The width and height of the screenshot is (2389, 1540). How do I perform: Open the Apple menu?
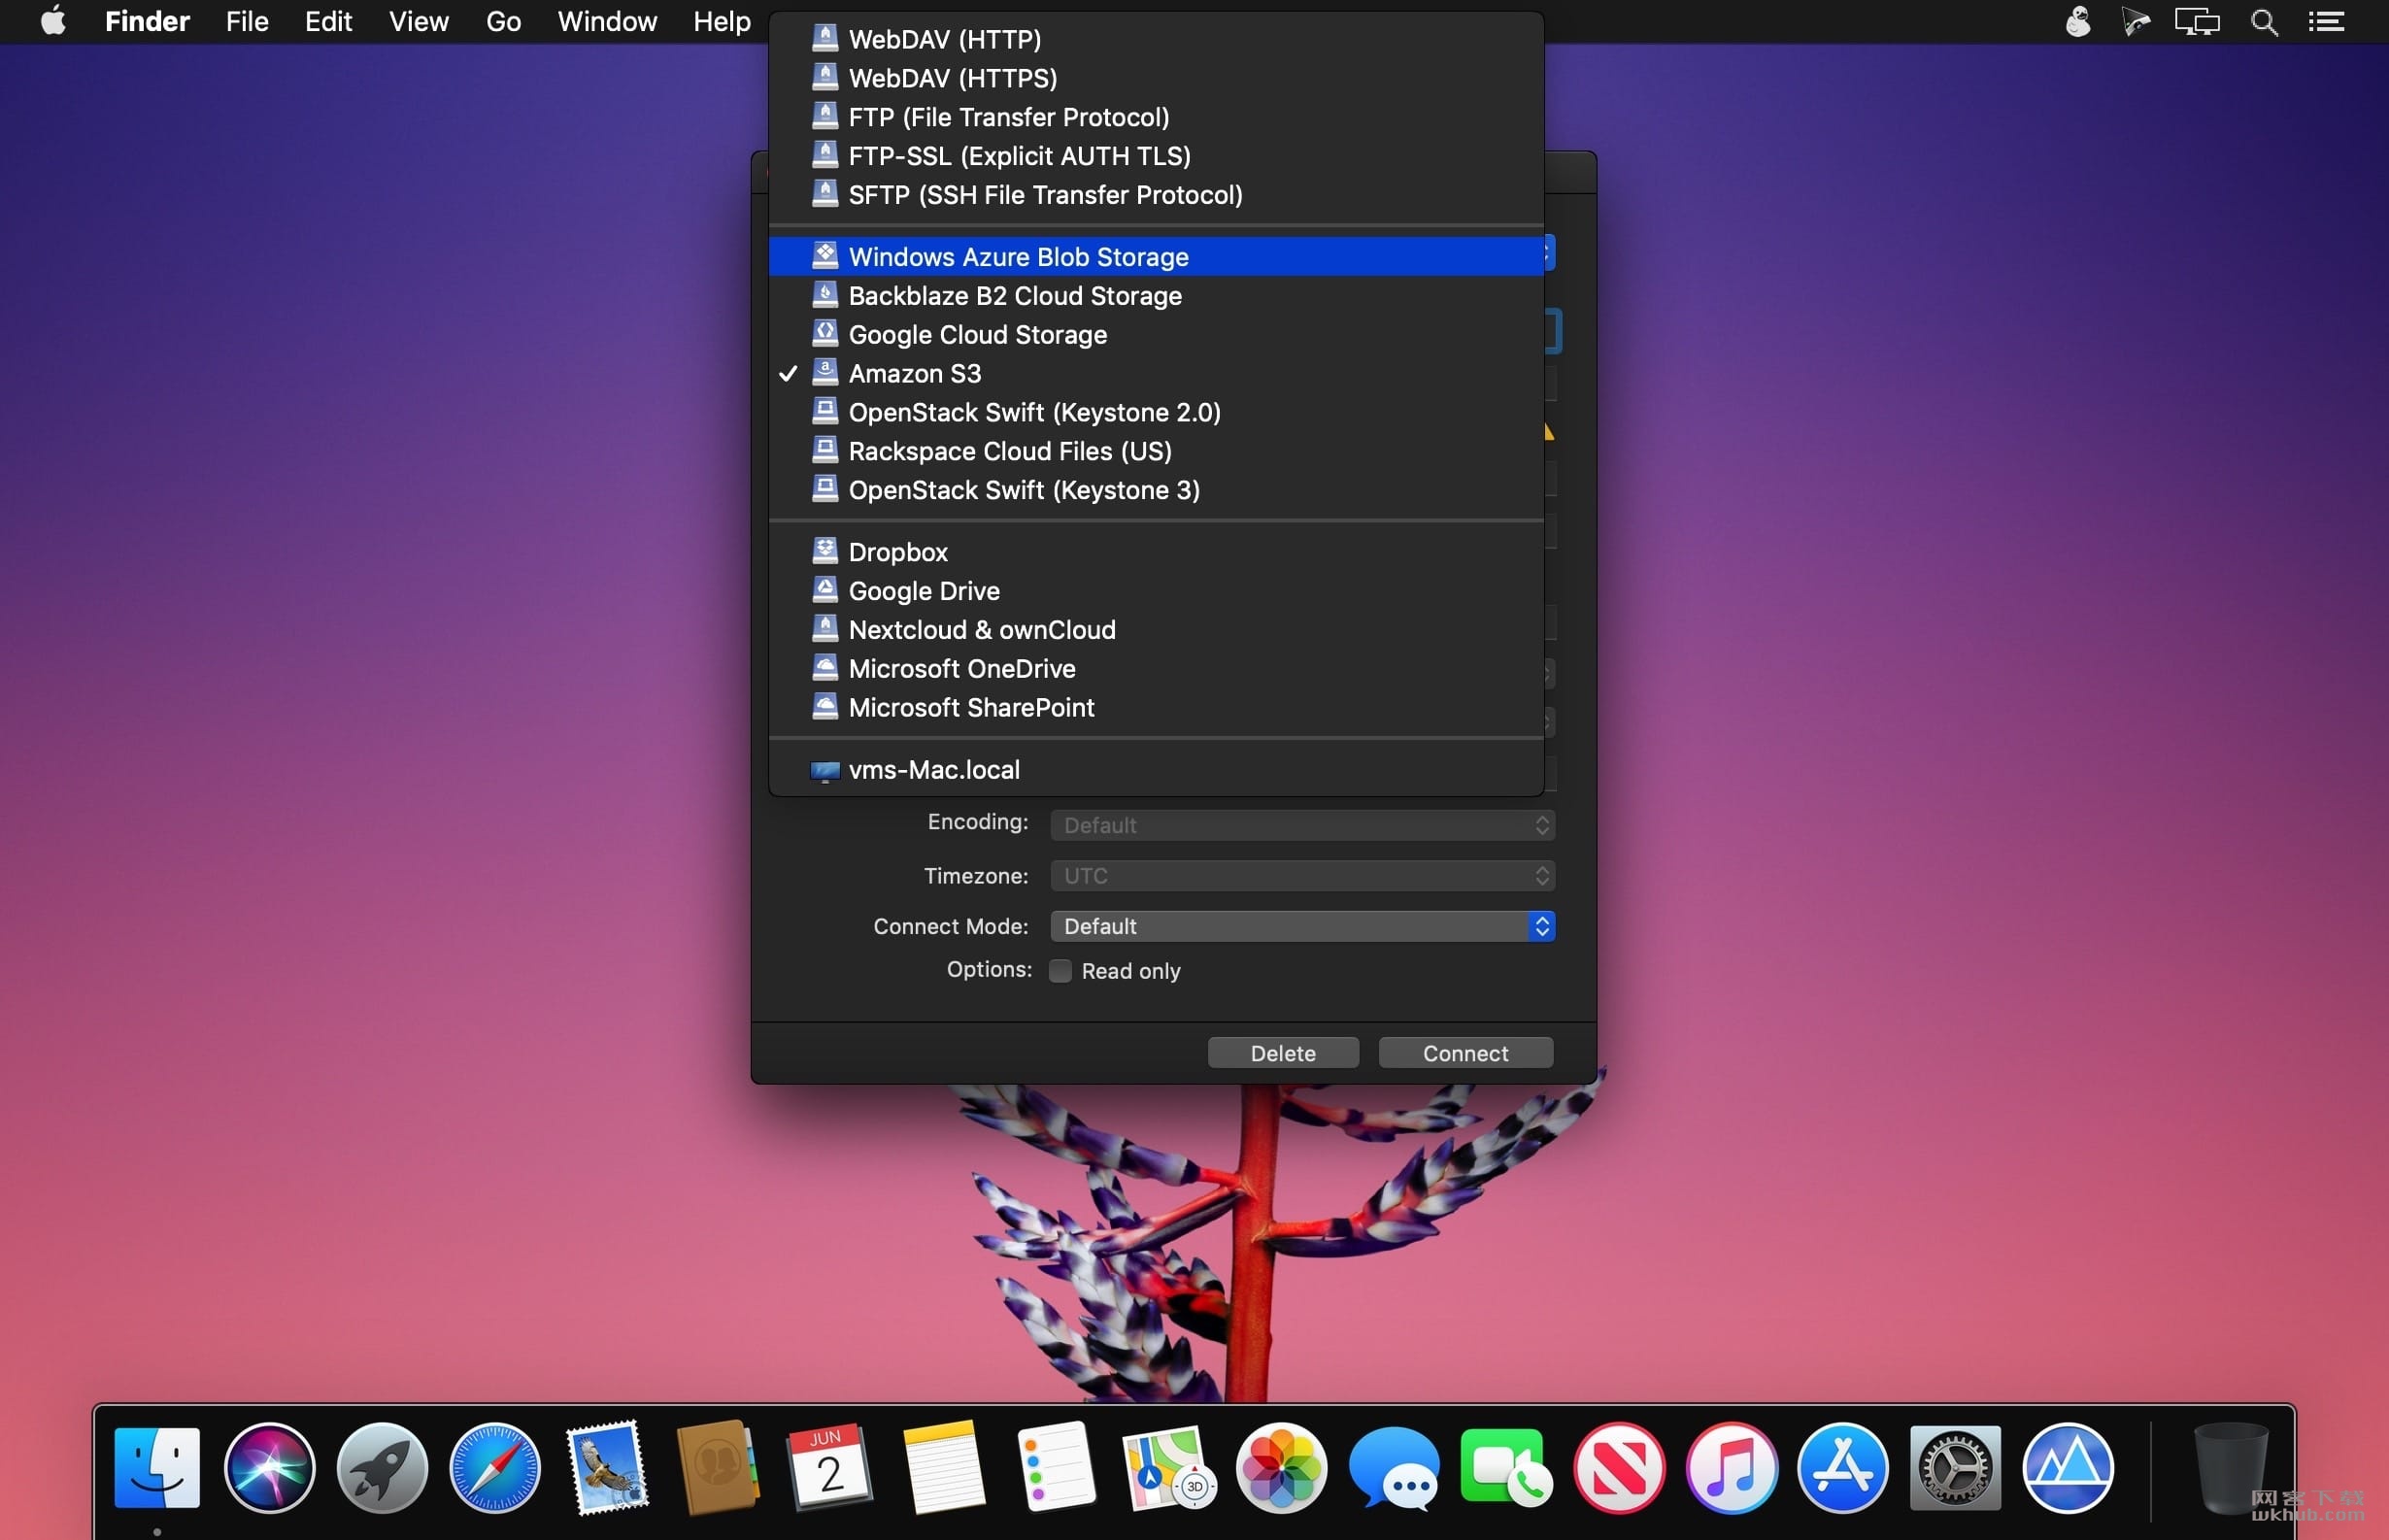pos(53,21)
